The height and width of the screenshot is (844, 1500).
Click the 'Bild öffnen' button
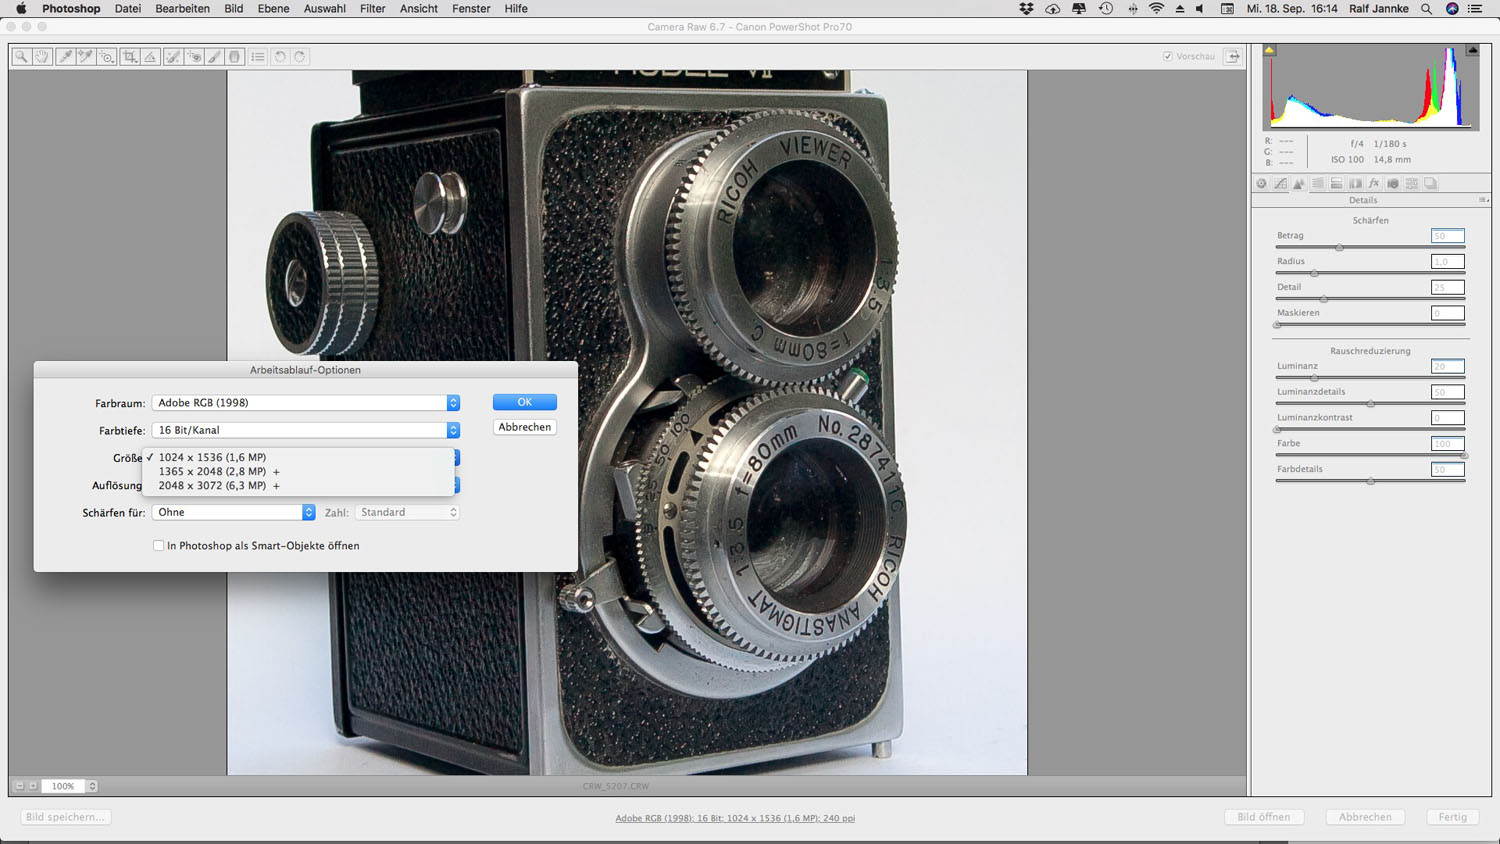[1264, 817]
